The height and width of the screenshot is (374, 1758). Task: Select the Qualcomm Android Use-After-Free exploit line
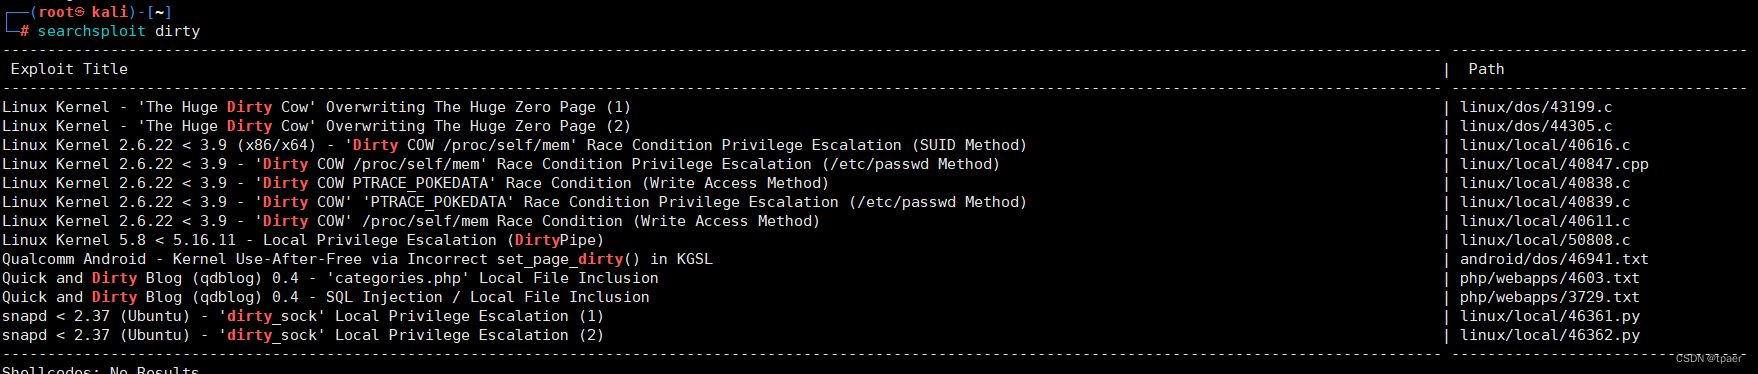pyautogui.click(x=357, y=259)
